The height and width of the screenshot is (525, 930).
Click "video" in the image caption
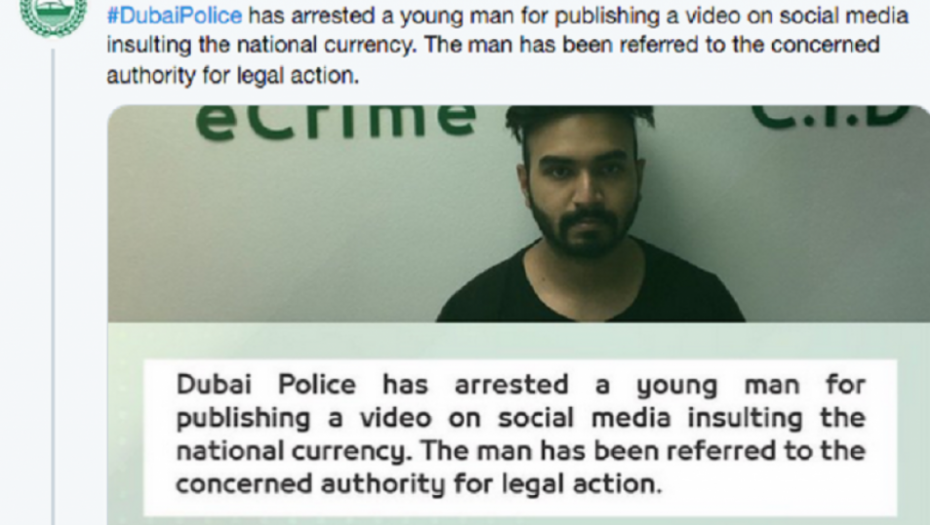click(x=396, y=418)
